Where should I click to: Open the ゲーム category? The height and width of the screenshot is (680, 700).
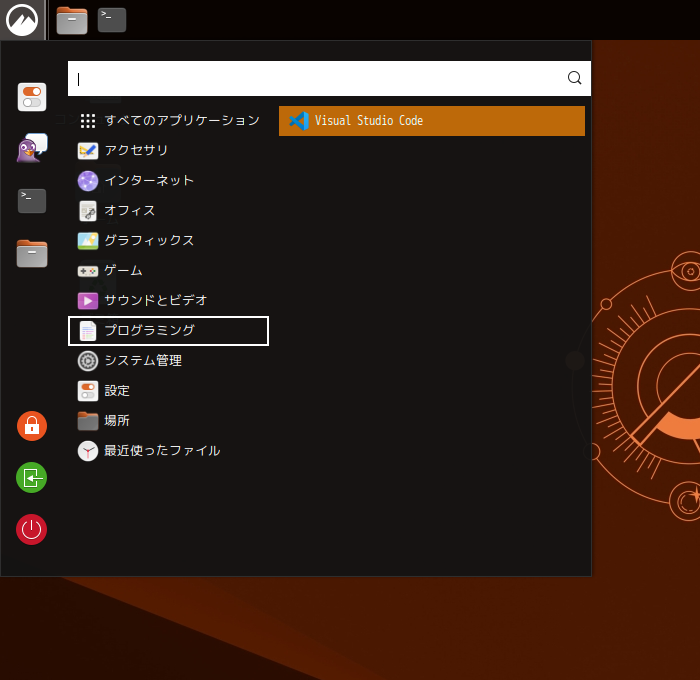pyautogui.click(x=168, y=271)
